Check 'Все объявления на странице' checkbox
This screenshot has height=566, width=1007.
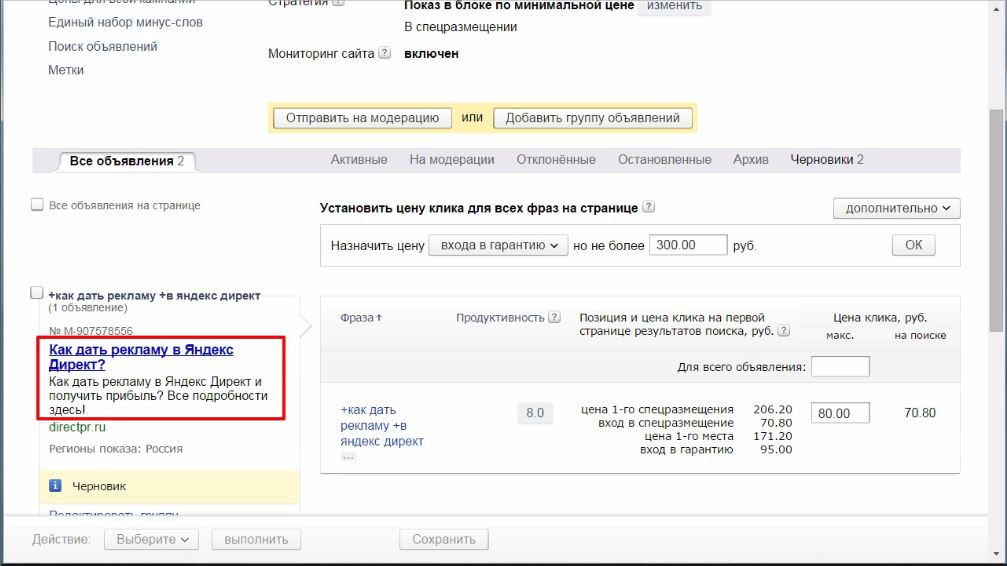tap(37, 204)
